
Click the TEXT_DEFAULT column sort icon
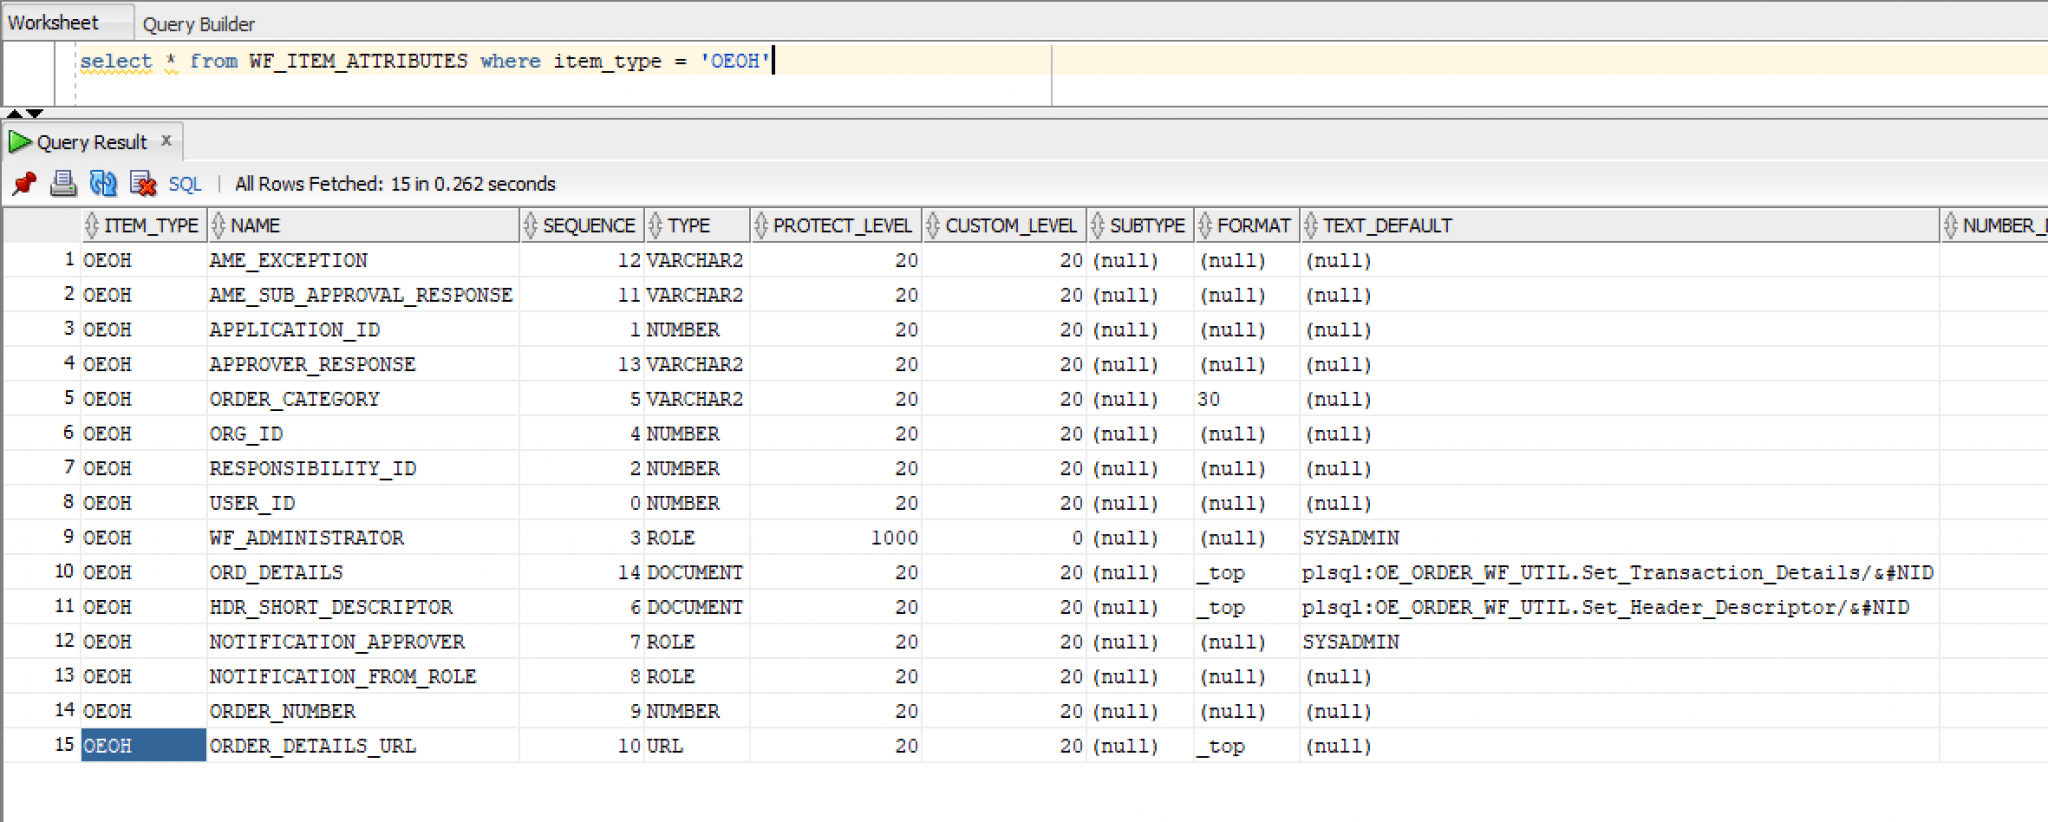1311,226
